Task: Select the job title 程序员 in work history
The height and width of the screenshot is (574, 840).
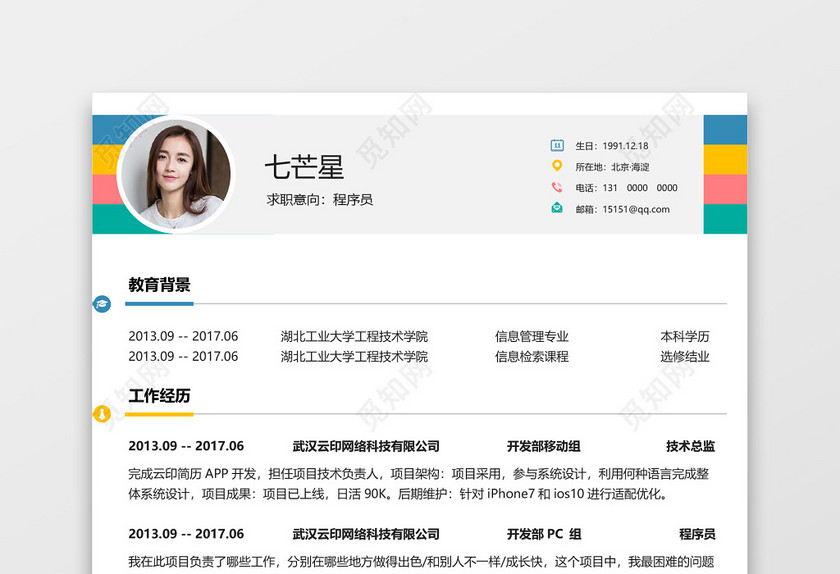Action: (697, 534)
